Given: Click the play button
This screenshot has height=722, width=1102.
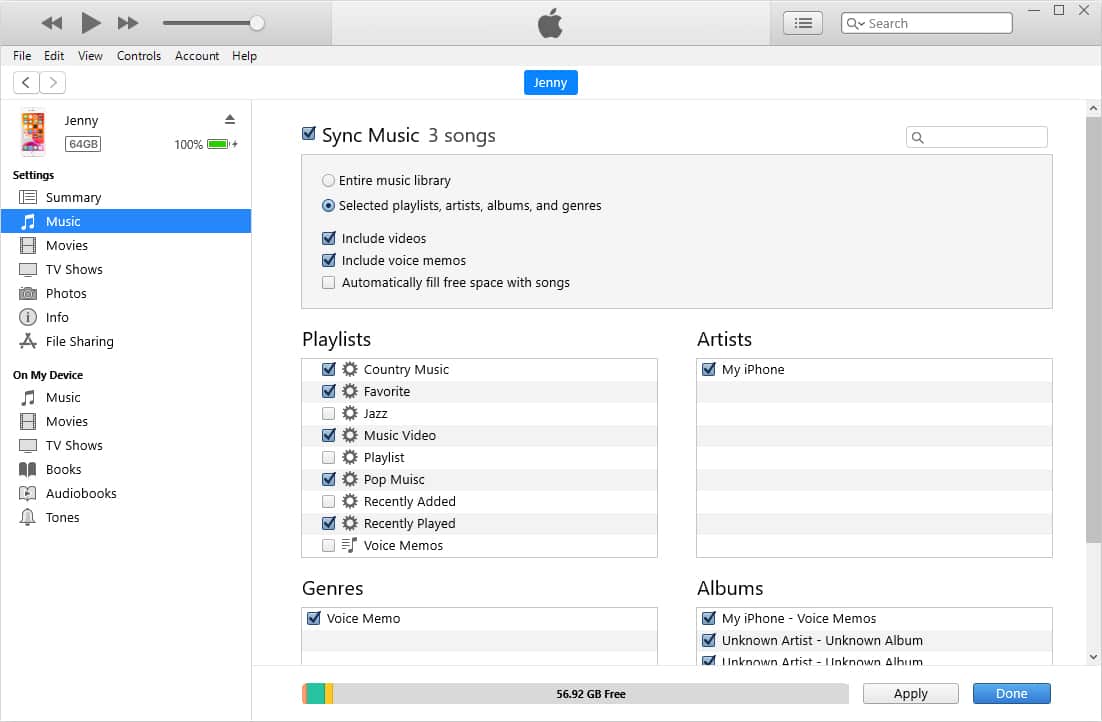Looking at the screenshot, I should tap(91, 22).
